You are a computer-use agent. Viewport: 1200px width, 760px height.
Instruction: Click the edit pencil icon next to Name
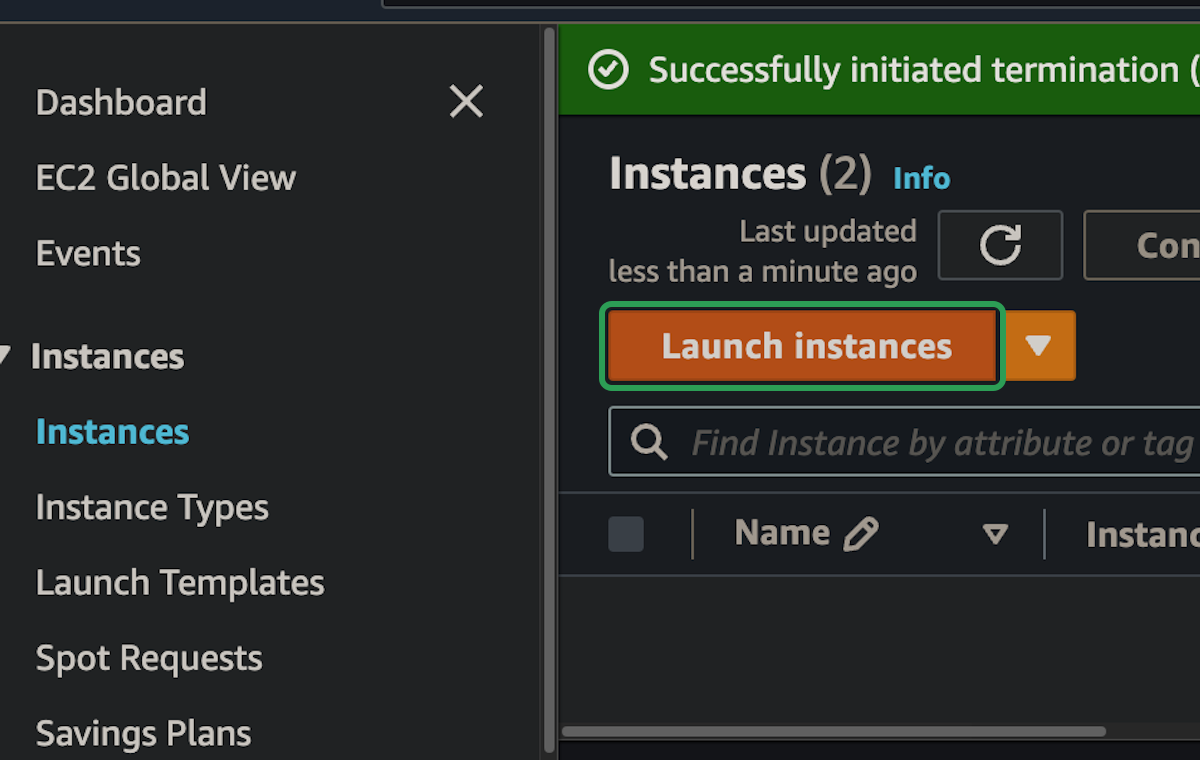pyautogui.click(x=861, y=534)
